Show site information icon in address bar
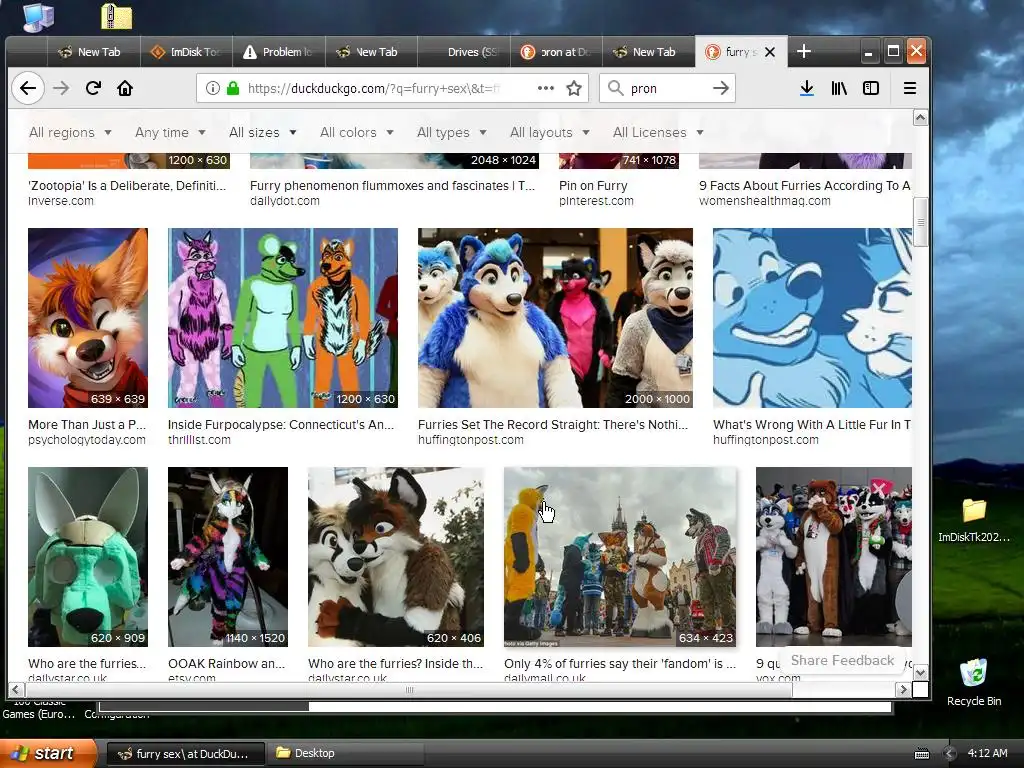1024x768 pixels. [213, 88]
